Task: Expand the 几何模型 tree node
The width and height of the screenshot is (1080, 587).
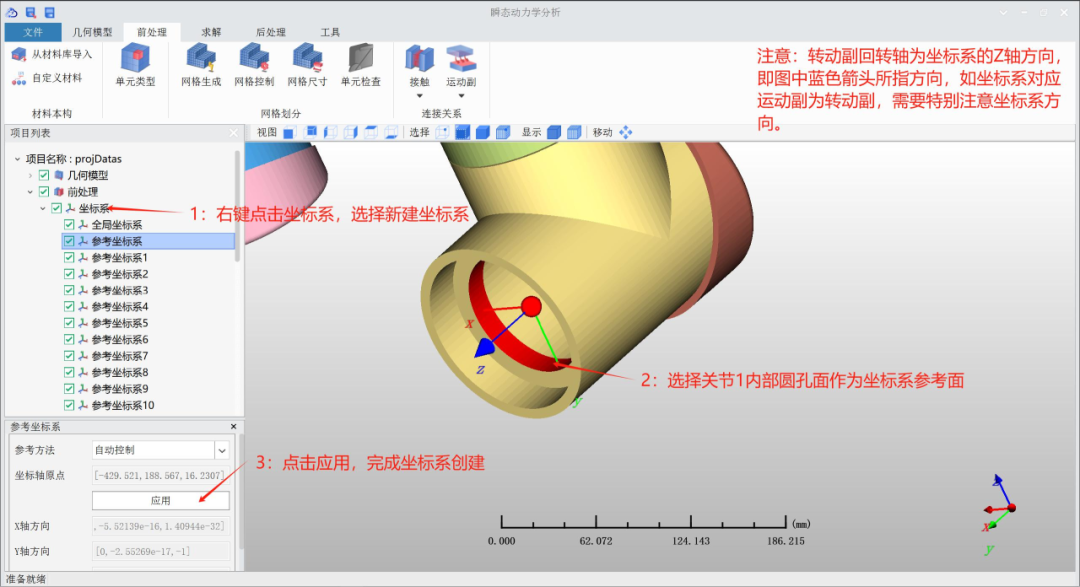Action: tap(30, 176)
